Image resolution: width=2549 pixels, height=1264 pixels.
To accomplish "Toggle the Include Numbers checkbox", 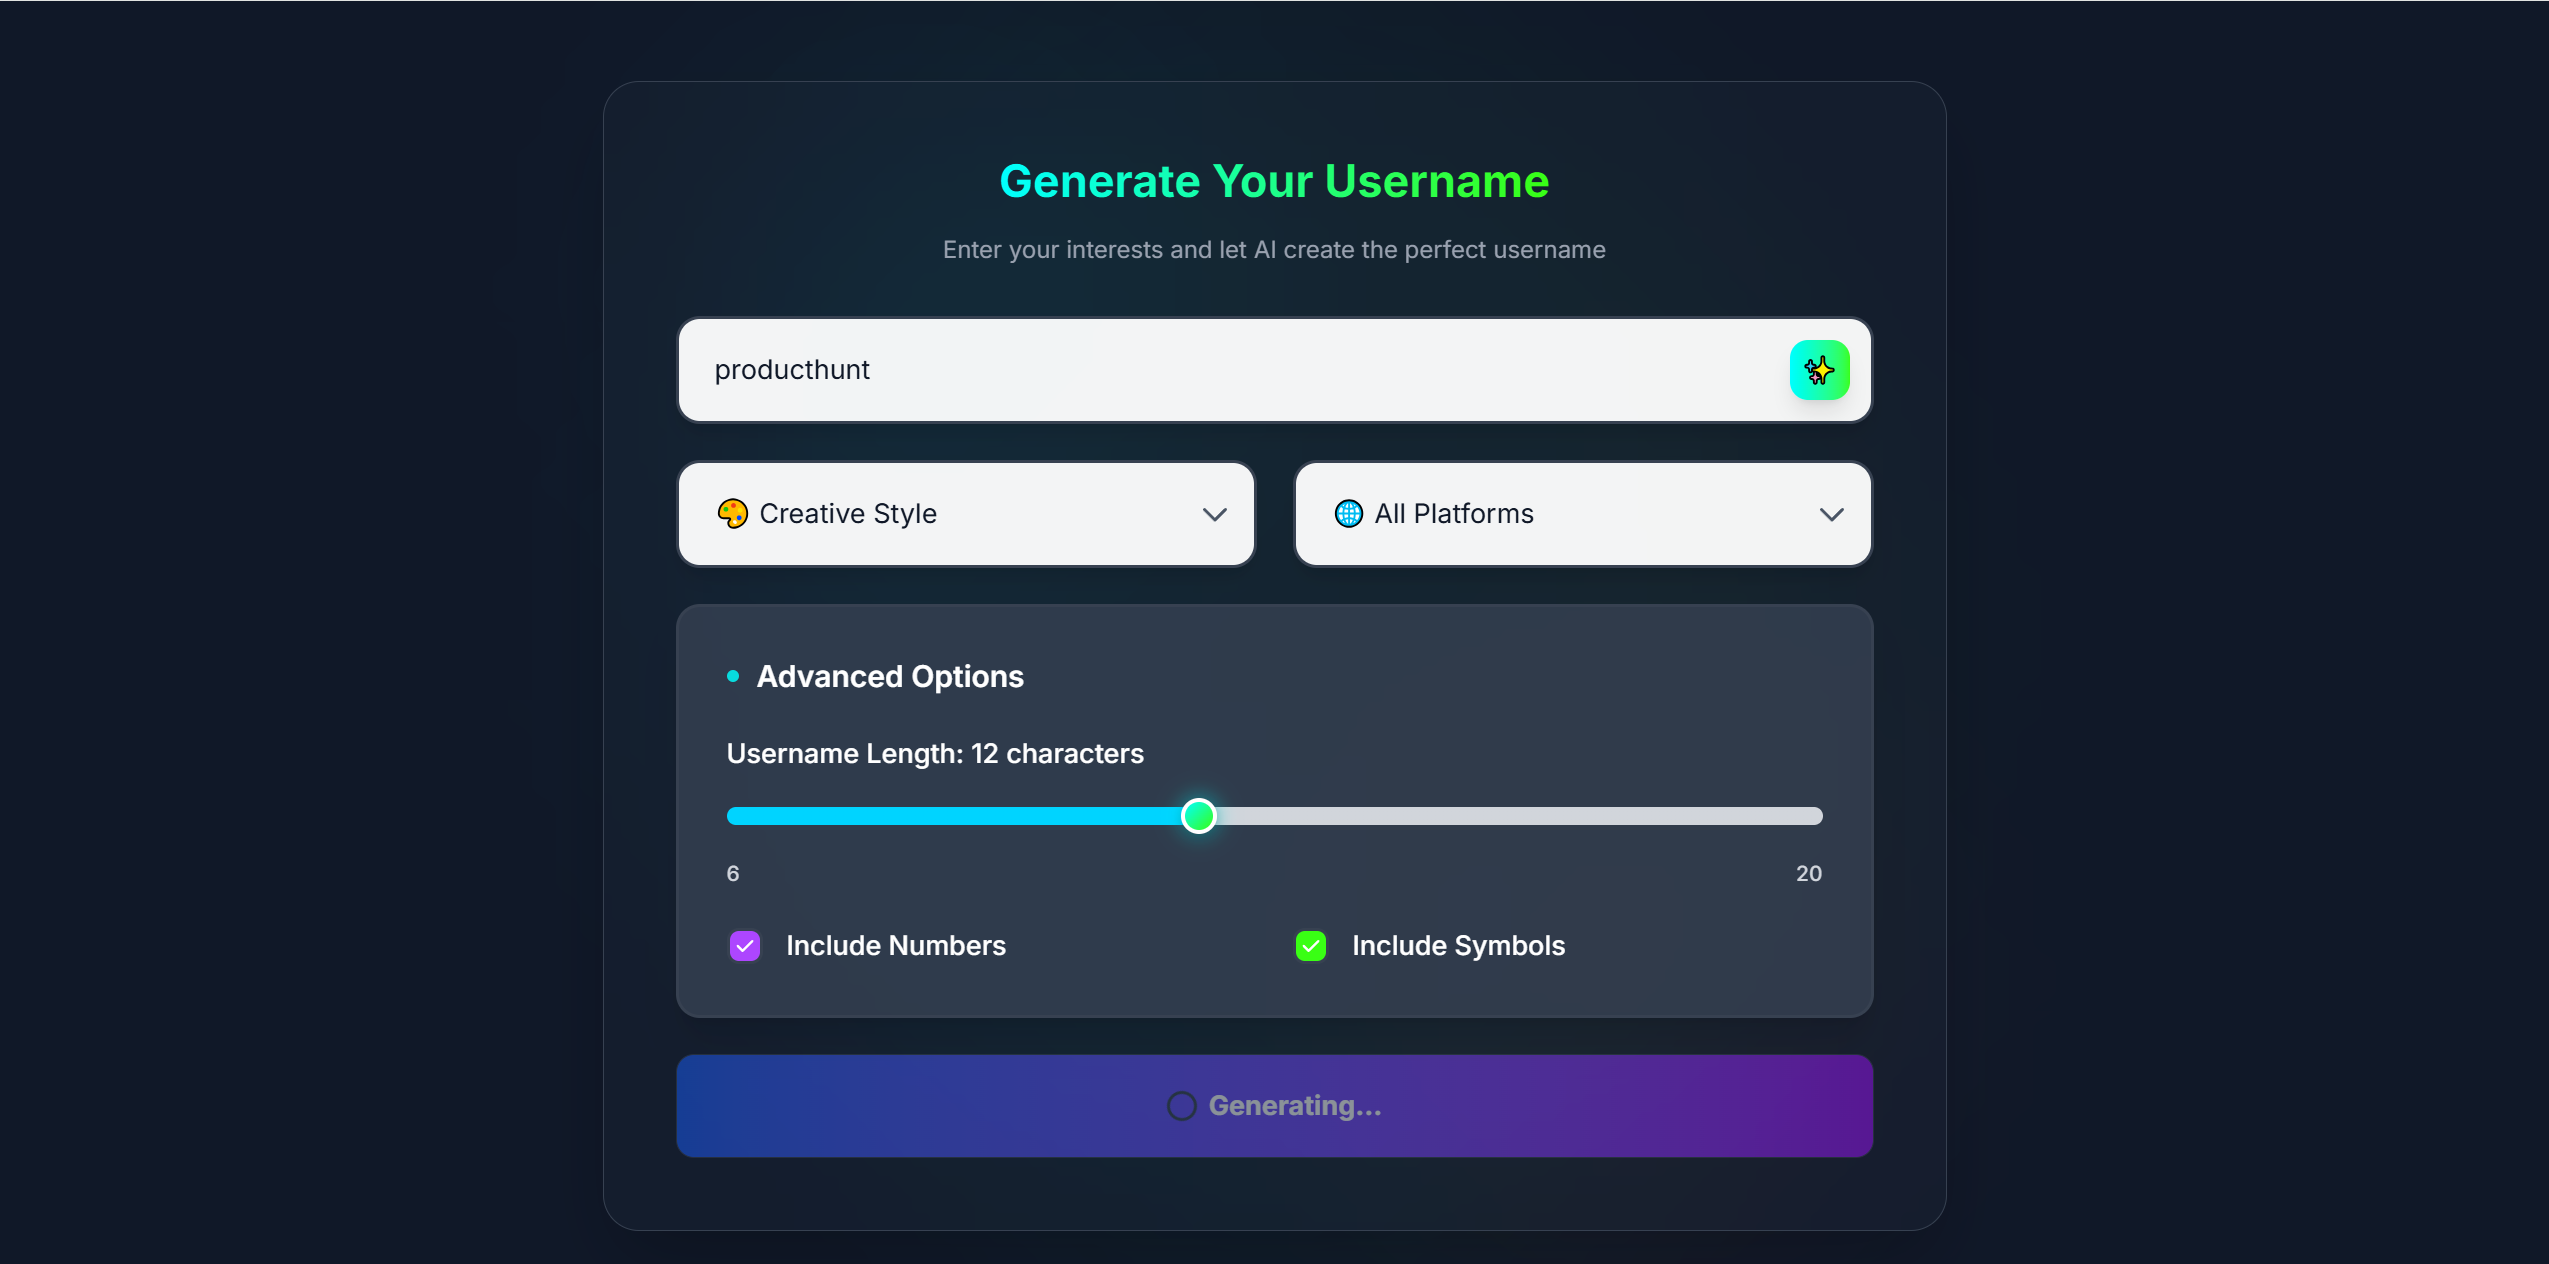I will 745,946.
